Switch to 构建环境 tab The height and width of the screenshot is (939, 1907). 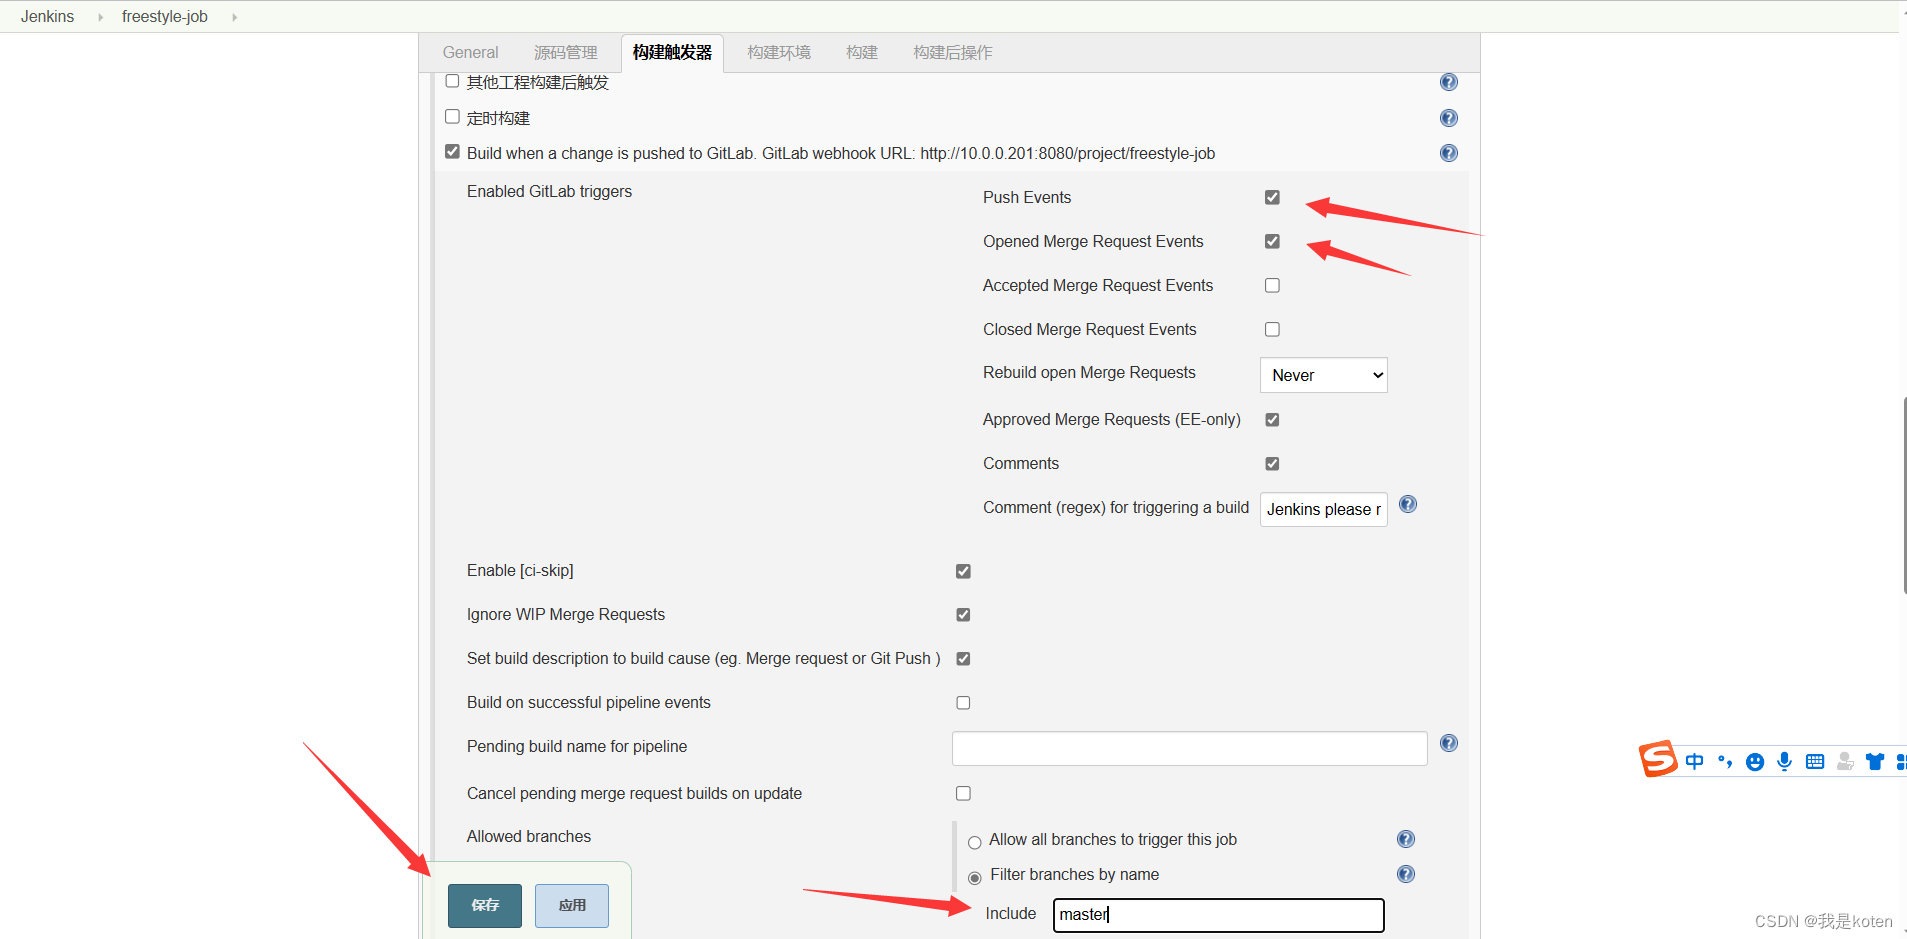click(x=779, y=53)
